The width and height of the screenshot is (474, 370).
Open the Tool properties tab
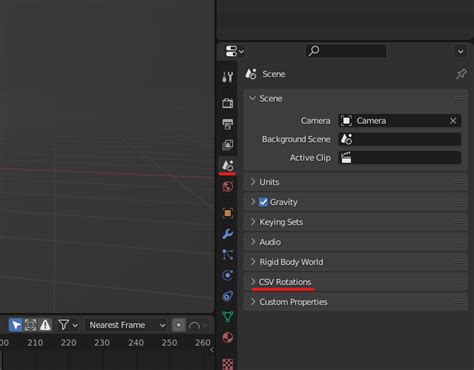tap(228, 77)
